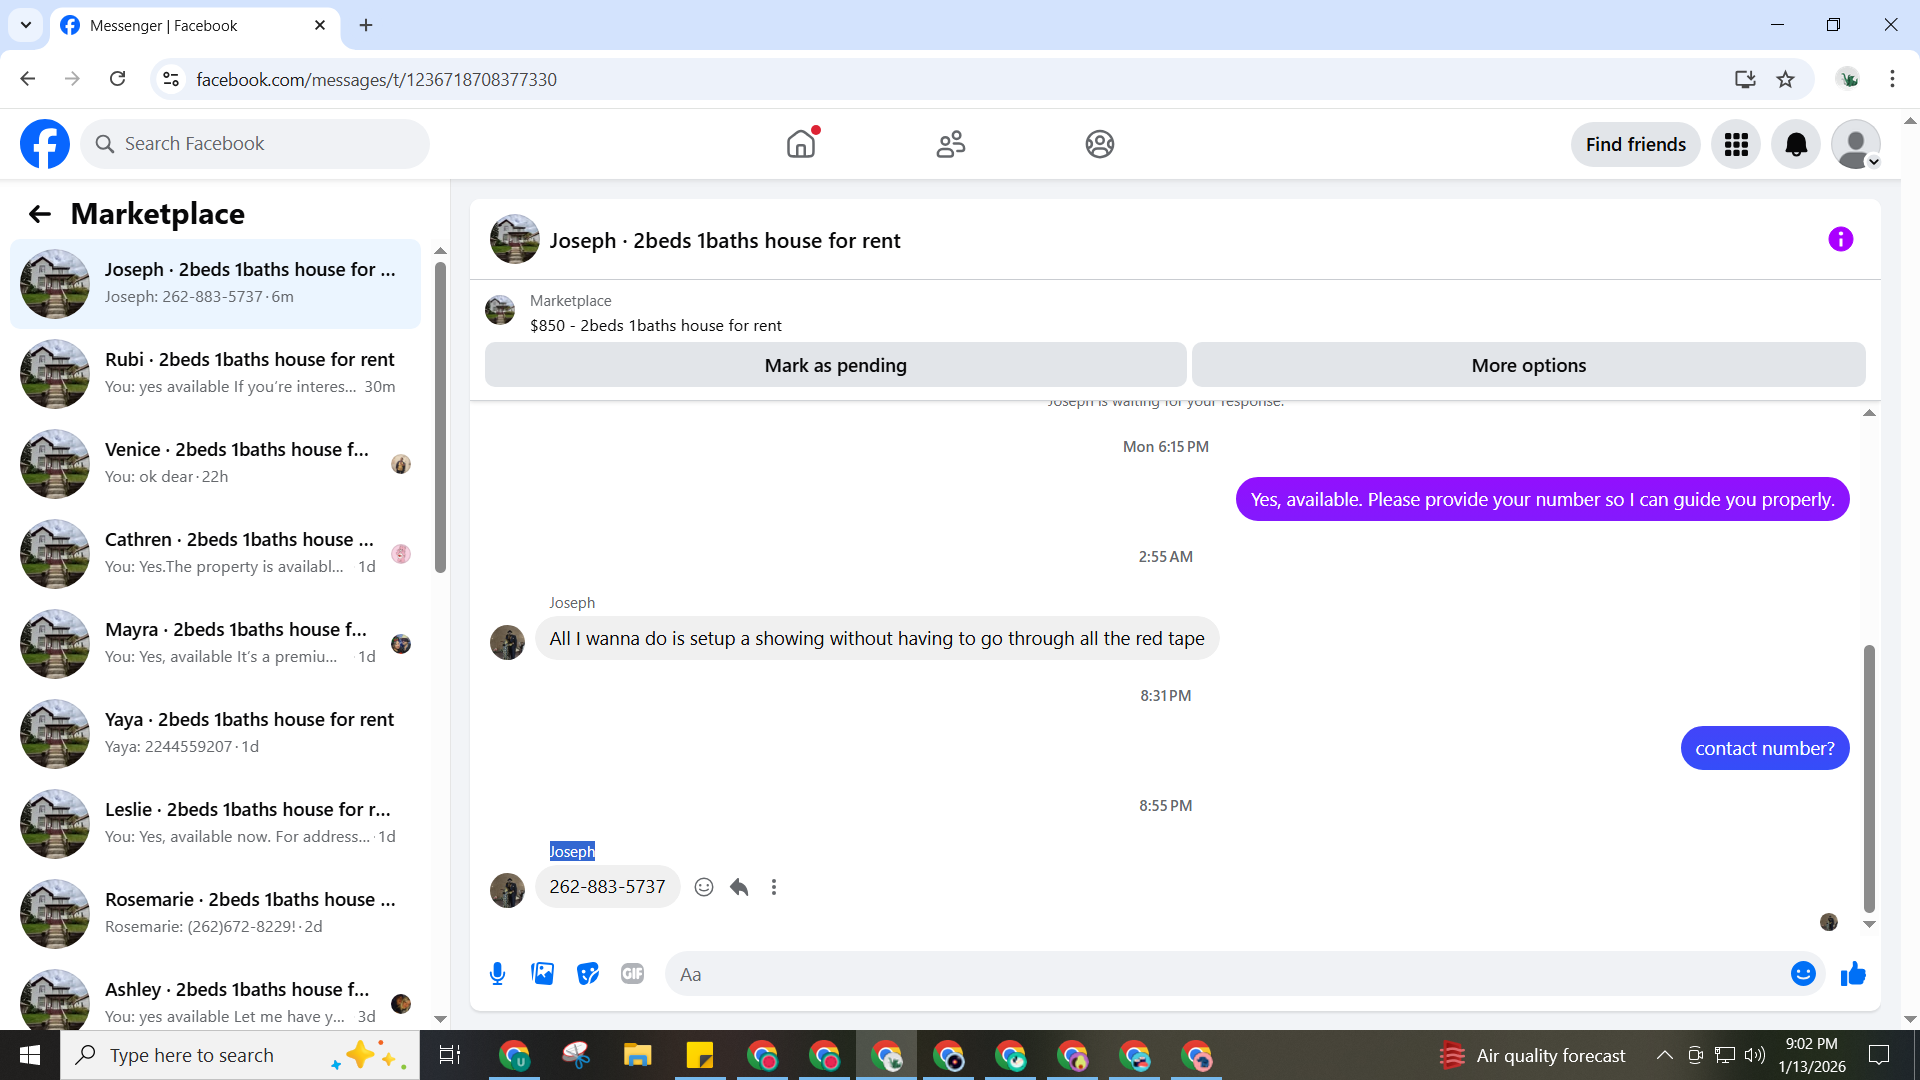Image resolution: width=1920 pixels, height=1080 pixels.
Task: Open the Facebook apps grid menu
Action: 1736,145
